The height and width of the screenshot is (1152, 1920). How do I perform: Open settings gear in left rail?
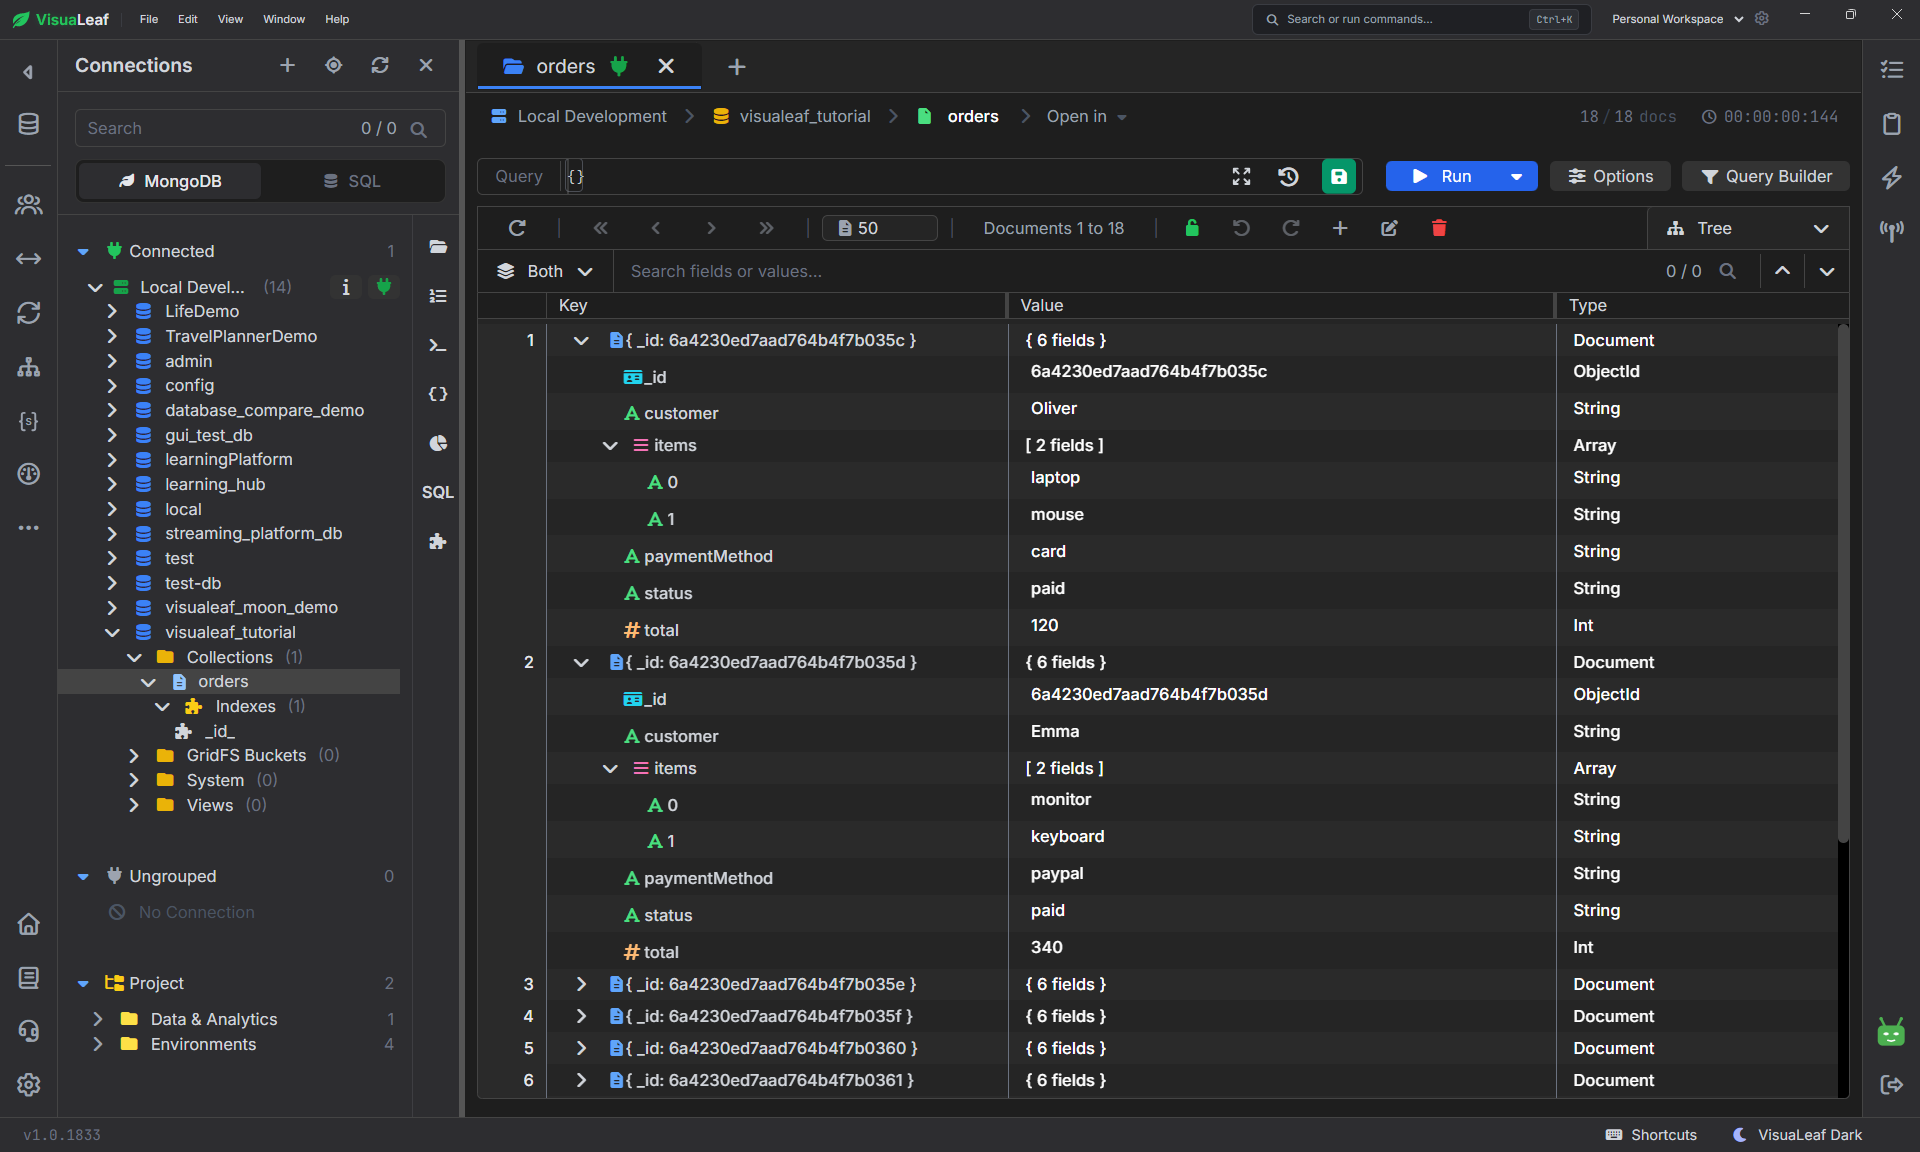[x=28, y=1085]
